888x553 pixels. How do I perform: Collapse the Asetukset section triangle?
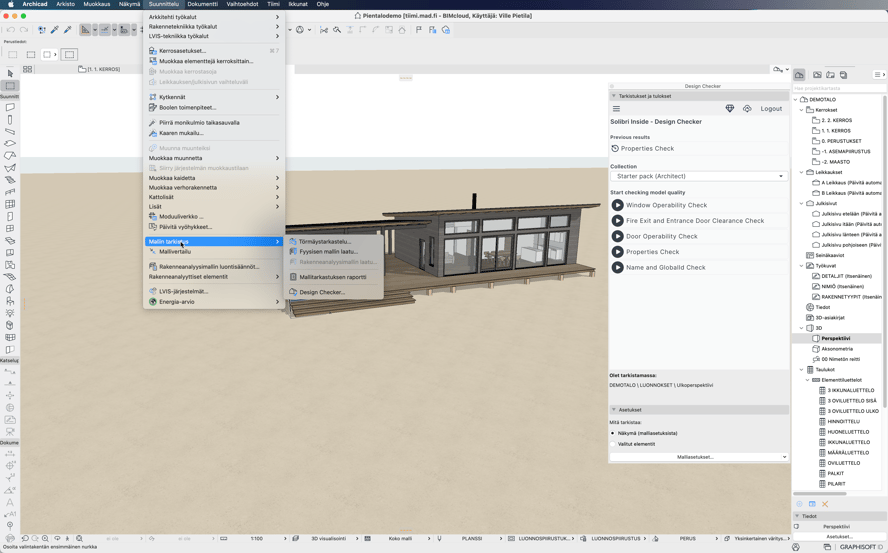tap(613, 410)
